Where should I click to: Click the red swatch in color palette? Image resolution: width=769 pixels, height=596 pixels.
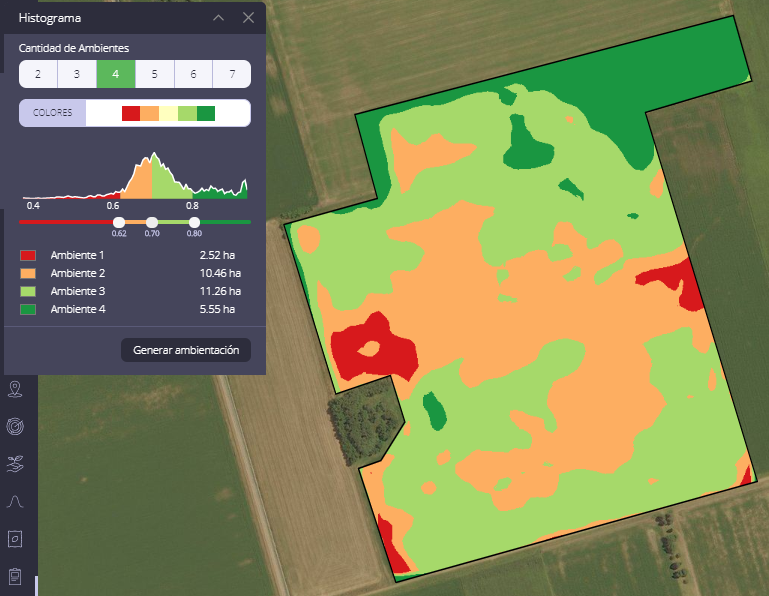coord(131,113)
